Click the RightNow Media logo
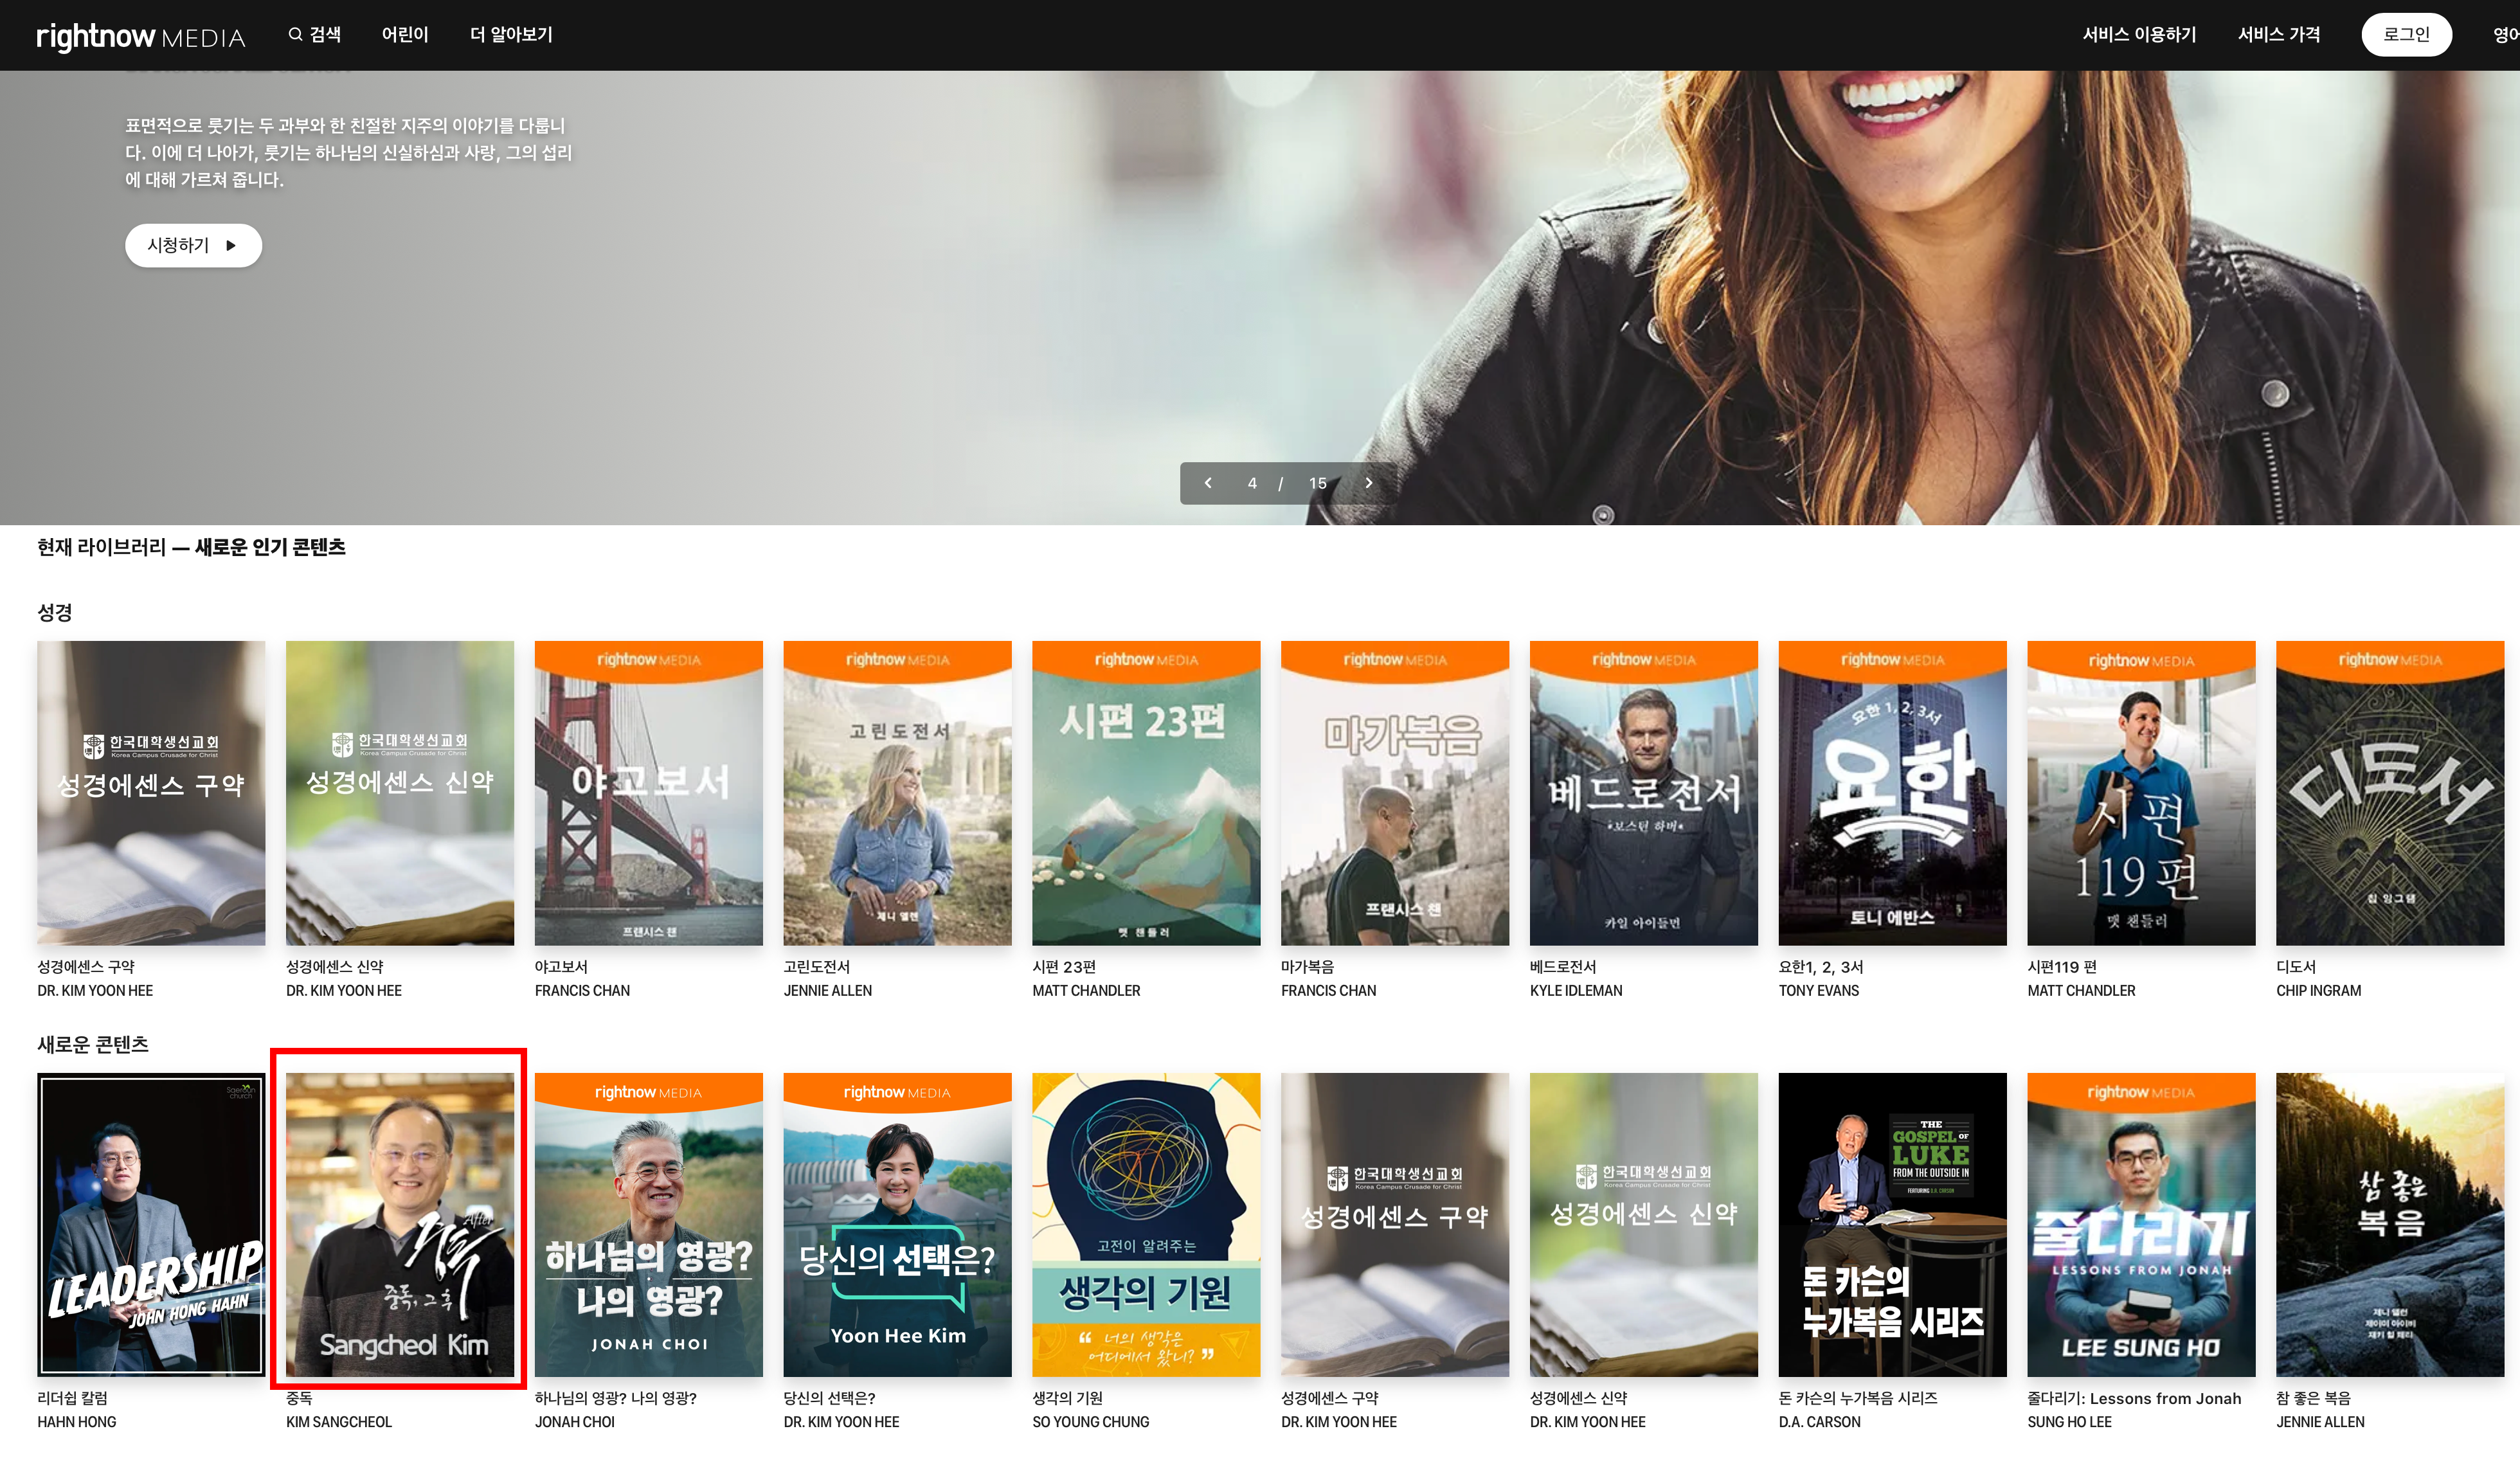Screen dimensions: 2520x1458 [x=140, y=36]
